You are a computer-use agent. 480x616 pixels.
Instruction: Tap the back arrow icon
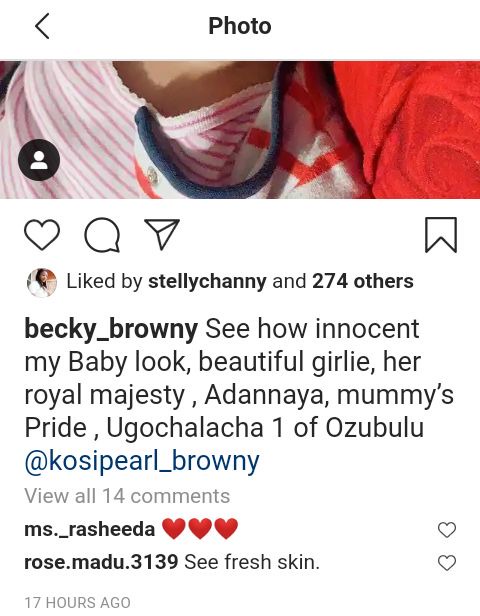(42, 26)
